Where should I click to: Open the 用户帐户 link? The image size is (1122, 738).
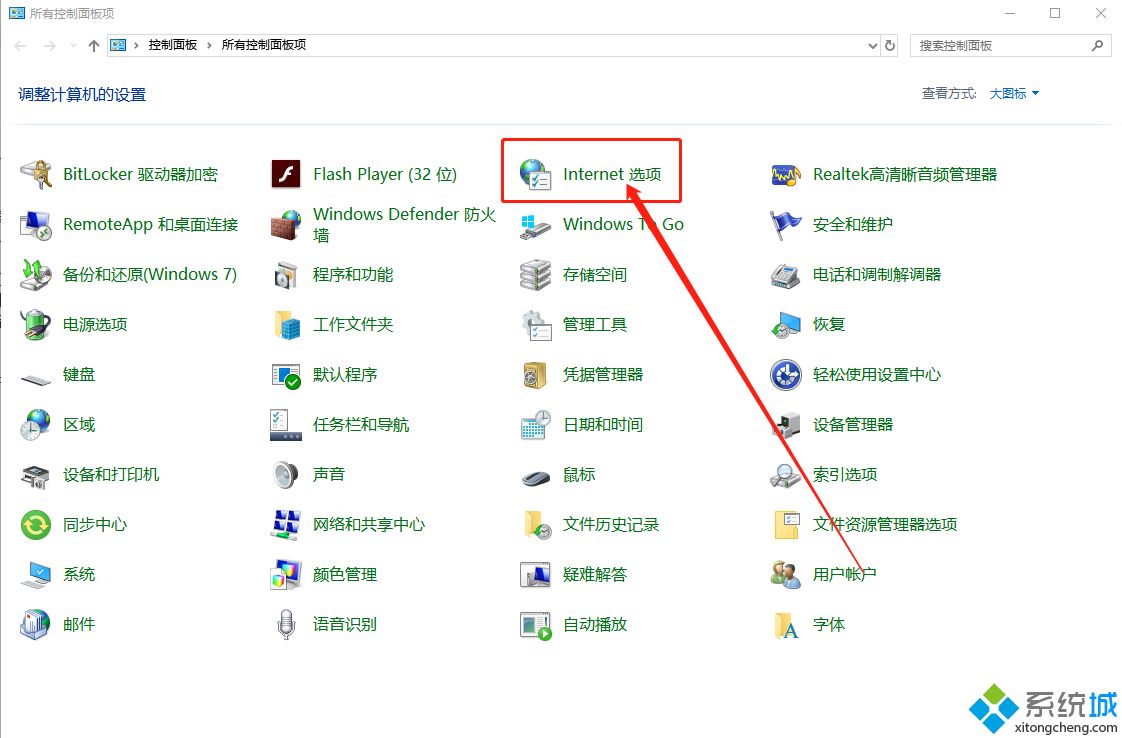coord(844,575)
